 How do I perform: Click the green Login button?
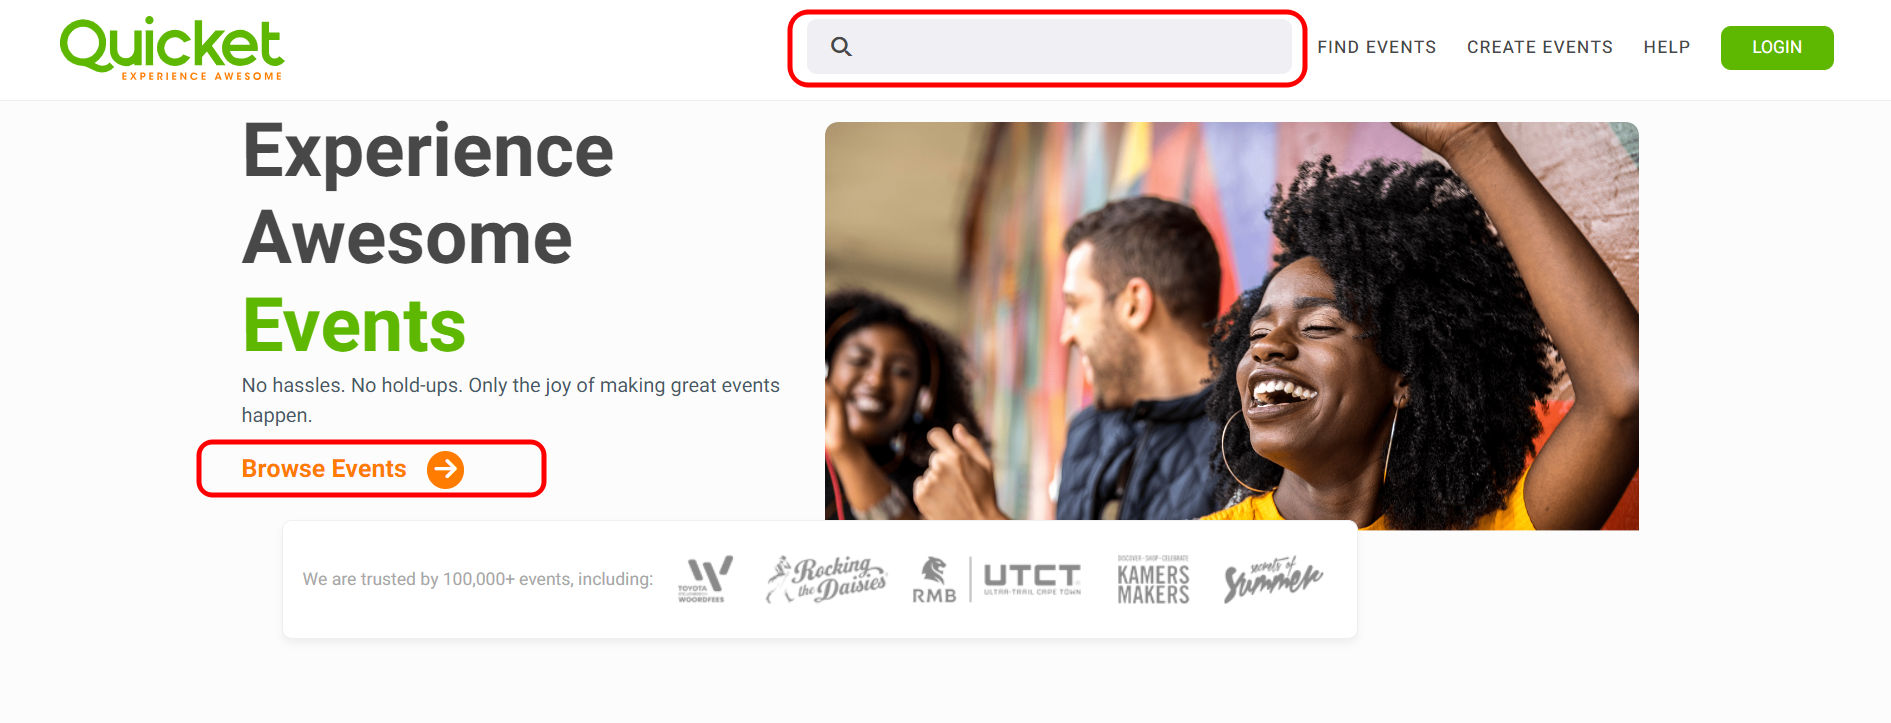tap(1777, 48)
